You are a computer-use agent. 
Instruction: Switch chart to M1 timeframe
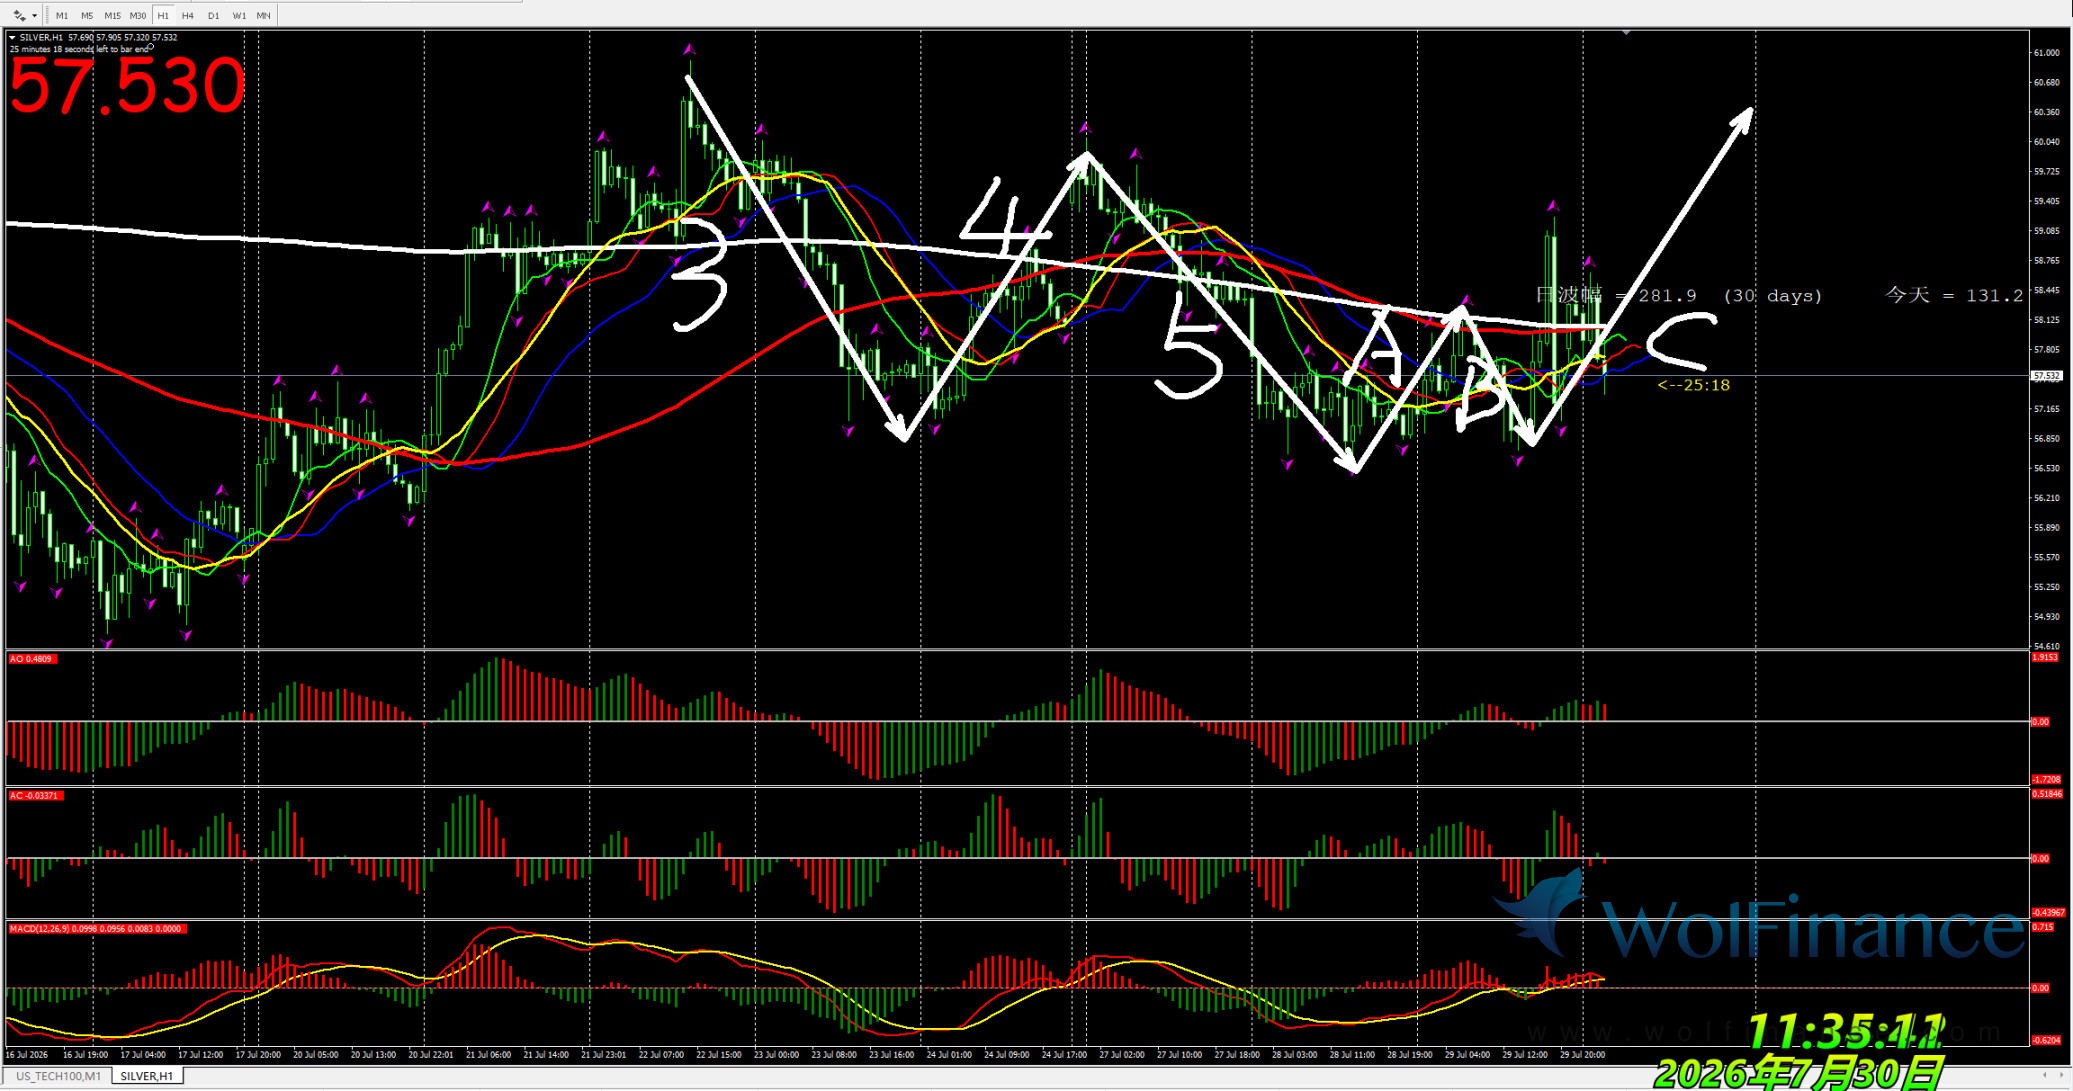tap(62, 15)
